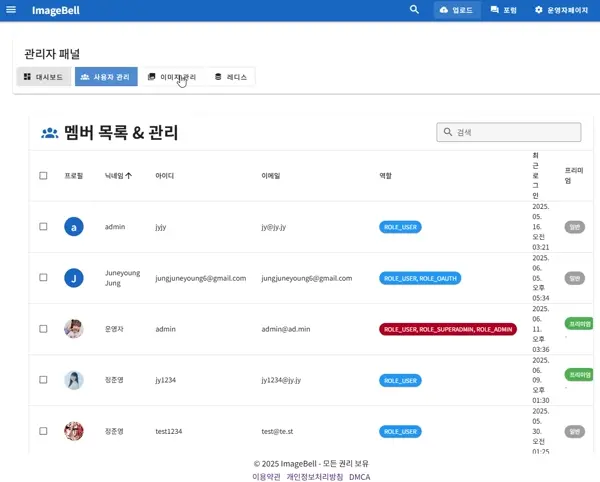Open 운영자페이지 admin page
Image resolution: width=600 pixels, height=482 pixels.
coord(561,10)
